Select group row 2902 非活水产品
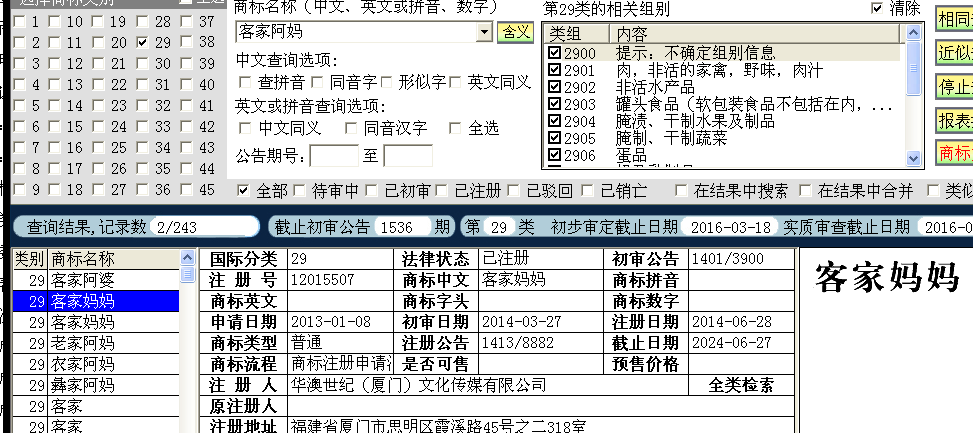Viewport: 973px width, 433px height. point(723,87)
